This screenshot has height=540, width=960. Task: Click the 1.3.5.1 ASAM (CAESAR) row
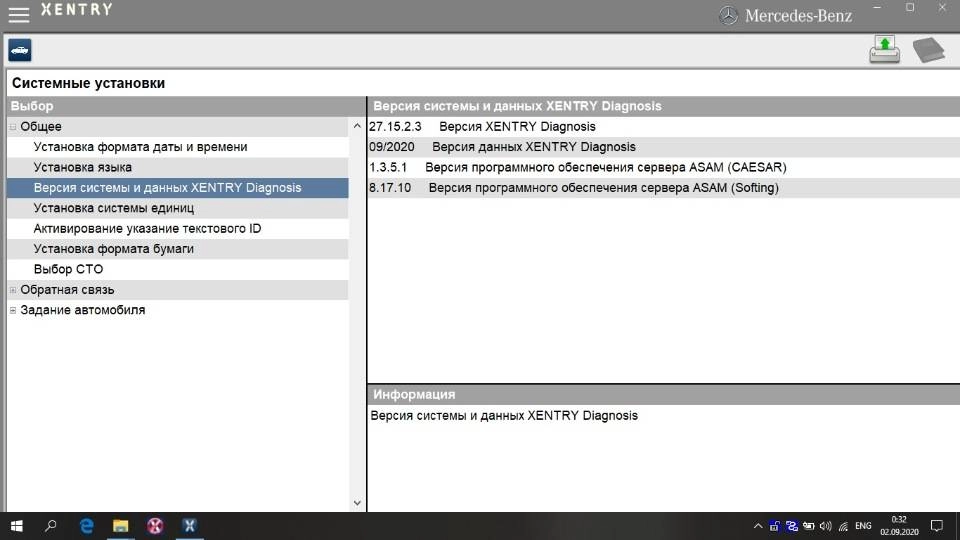click(664, 167)
